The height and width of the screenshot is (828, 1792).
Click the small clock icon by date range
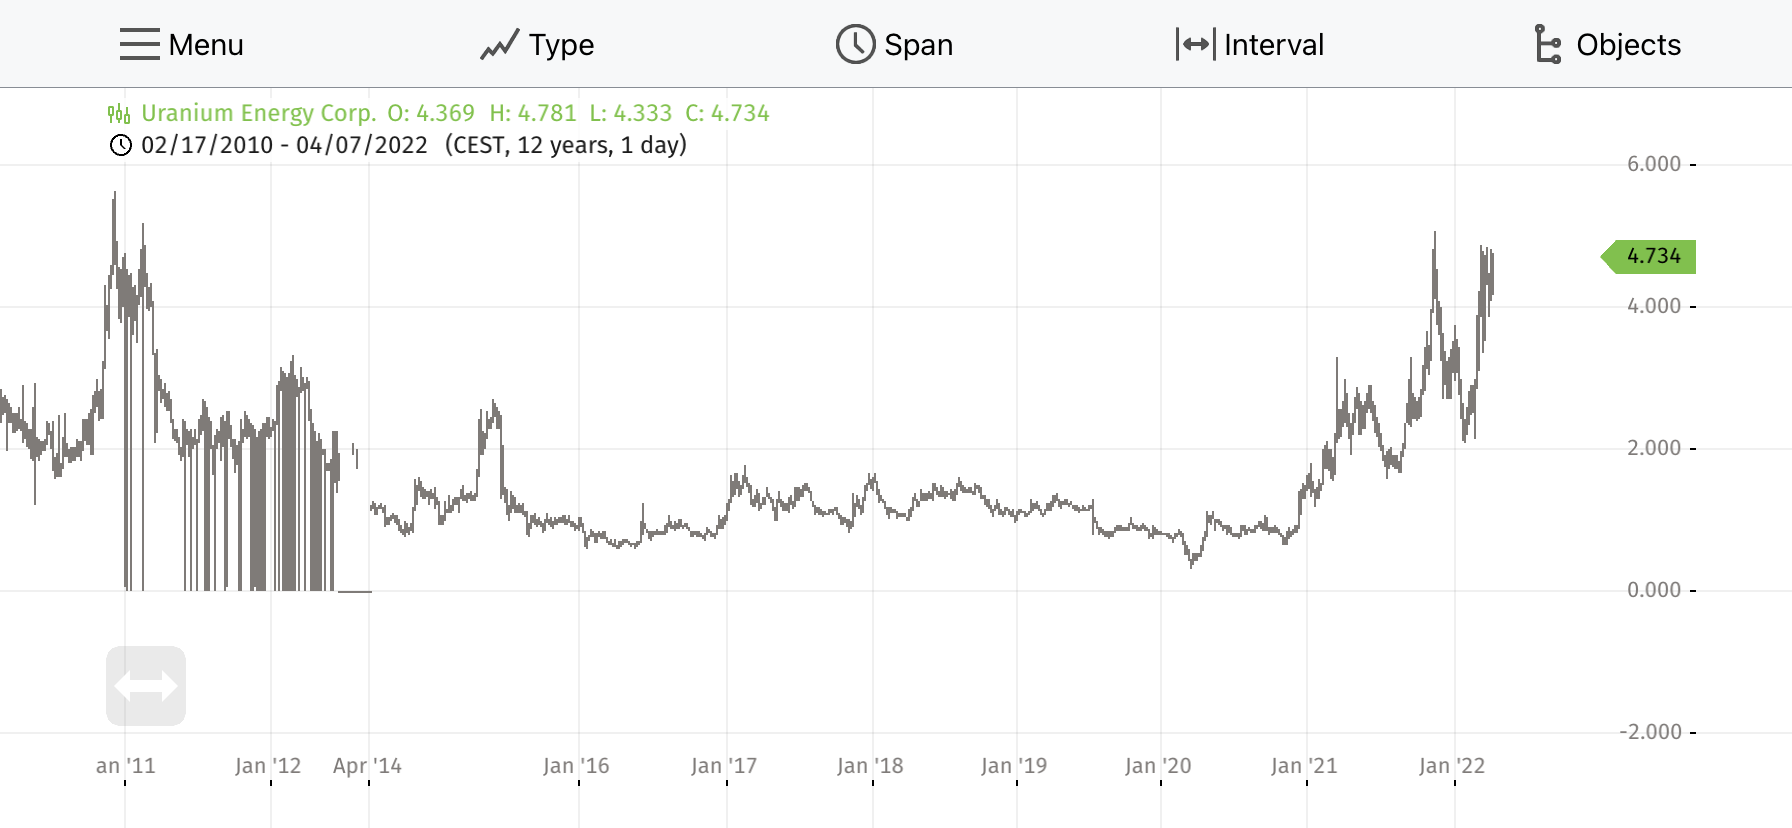(120, 146)
